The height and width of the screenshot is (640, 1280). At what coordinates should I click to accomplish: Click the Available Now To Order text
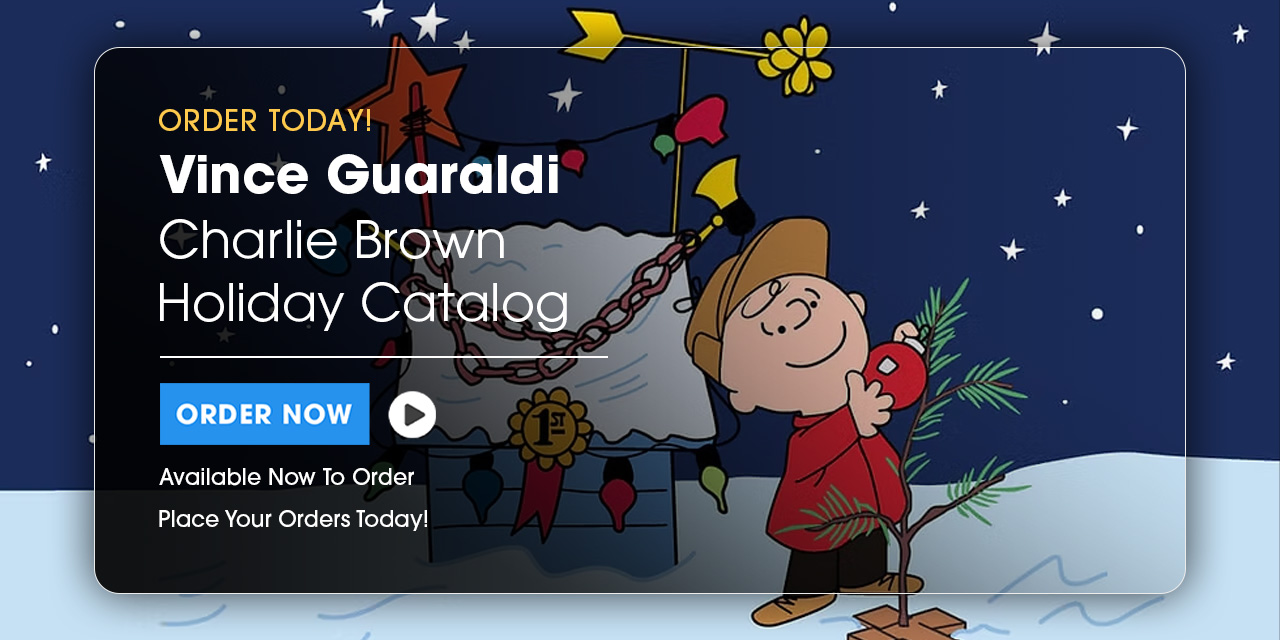(286, 477)
